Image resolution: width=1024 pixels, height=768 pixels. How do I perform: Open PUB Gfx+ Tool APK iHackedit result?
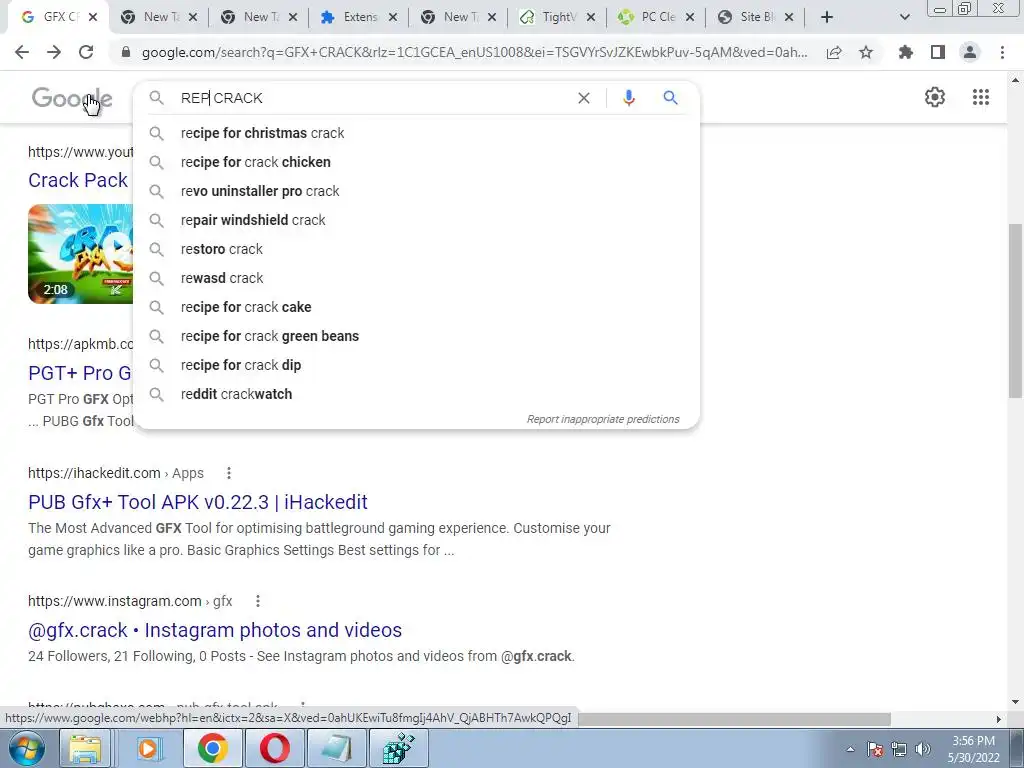pos(198,502)
